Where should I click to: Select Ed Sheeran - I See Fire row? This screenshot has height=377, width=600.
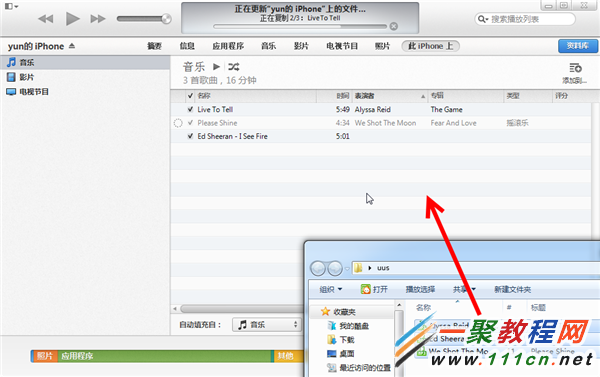(x=381, y=136)
